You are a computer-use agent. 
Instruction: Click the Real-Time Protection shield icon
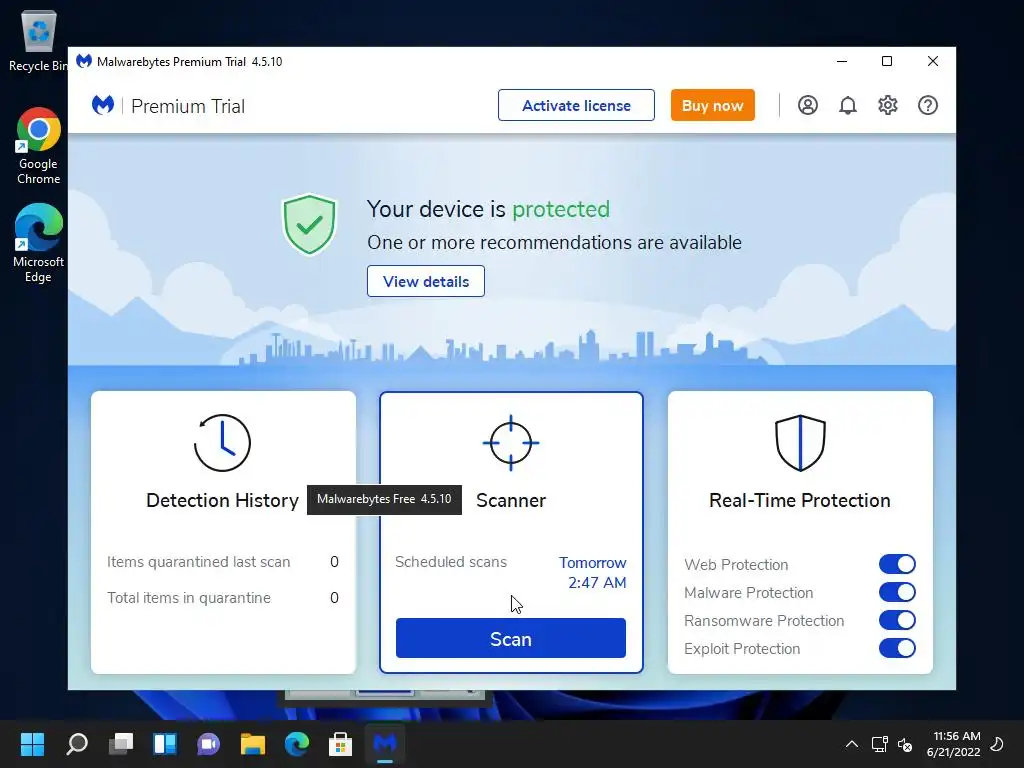click(x=800, y=443)
